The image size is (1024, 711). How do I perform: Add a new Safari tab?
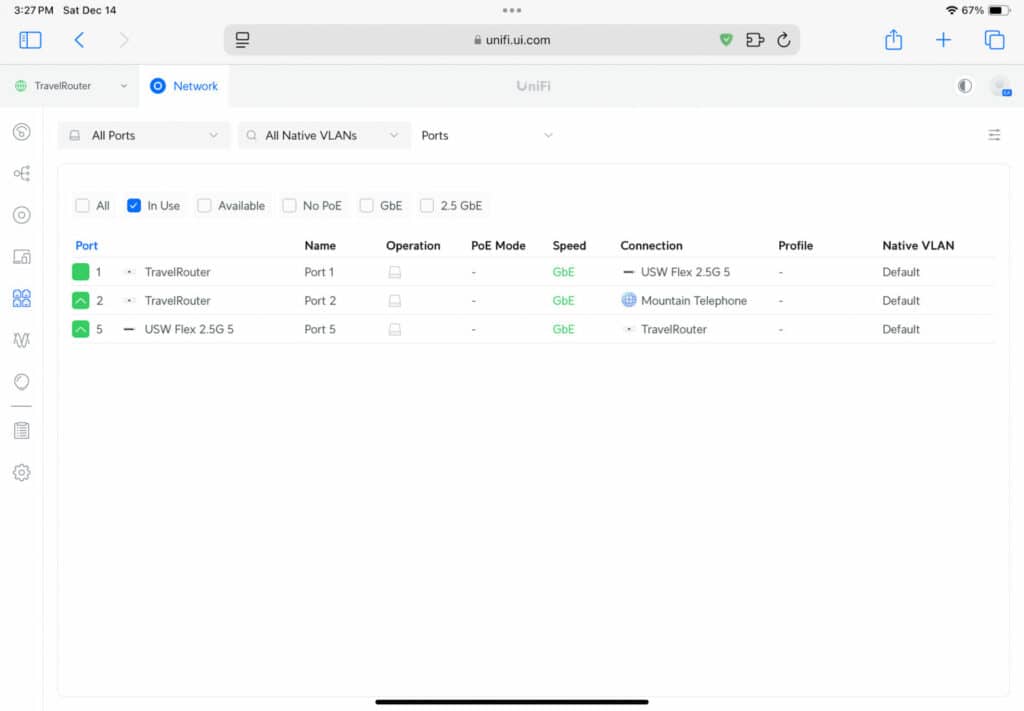[943, 40]
